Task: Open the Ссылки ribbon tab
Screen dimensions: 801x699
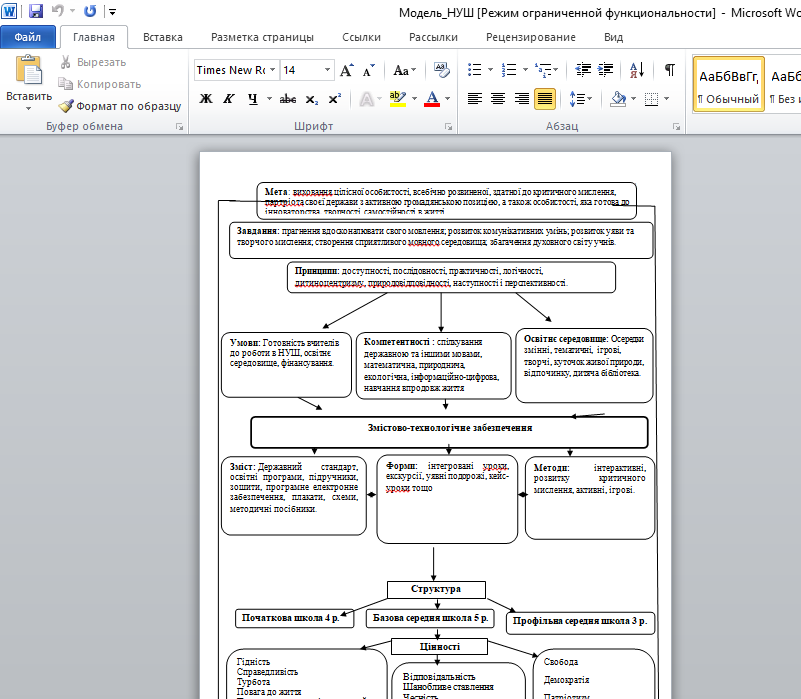Action: (361, 37)
